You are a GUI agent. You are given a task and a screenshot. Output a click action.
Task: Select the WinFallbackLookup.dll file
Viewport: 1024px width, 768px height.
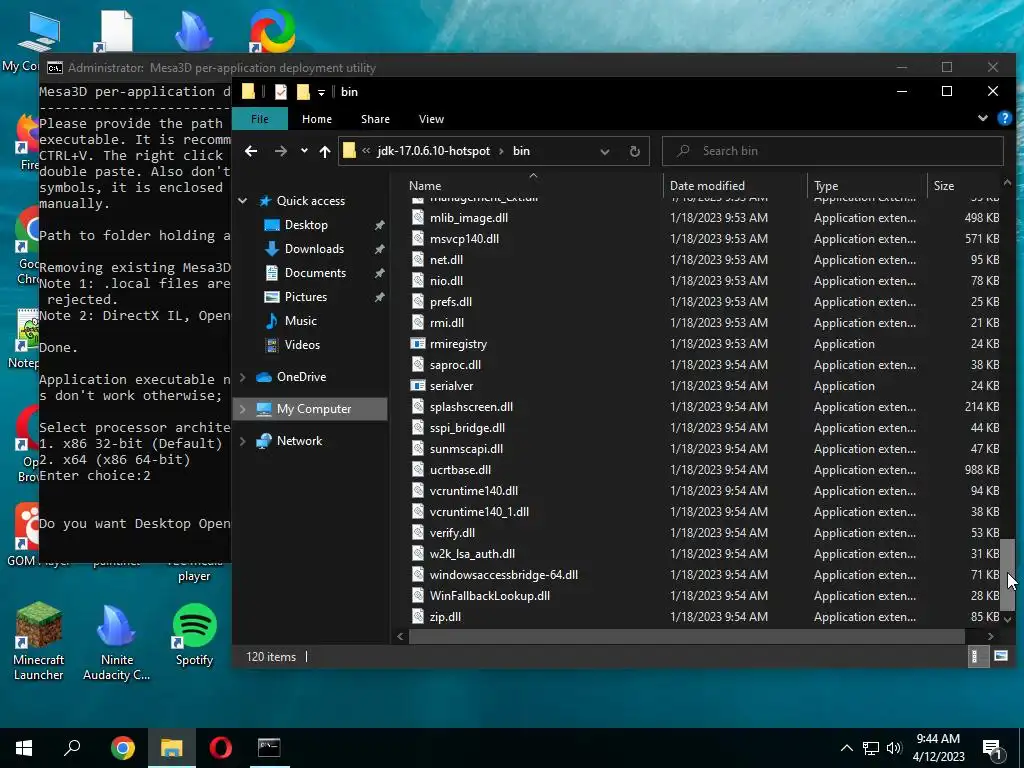point(490,596)
